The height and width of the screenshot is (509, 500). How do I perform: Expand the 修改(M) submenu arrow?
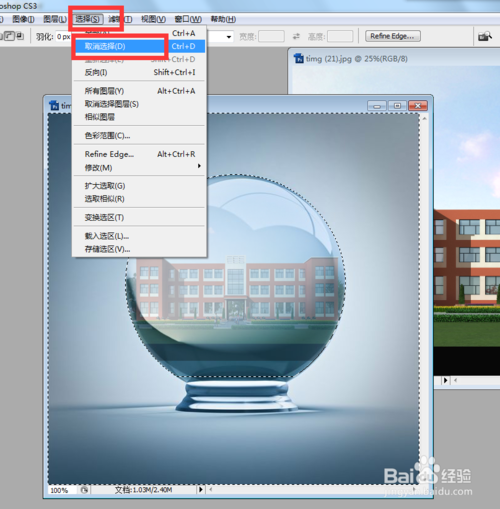(x=199, y=166)
